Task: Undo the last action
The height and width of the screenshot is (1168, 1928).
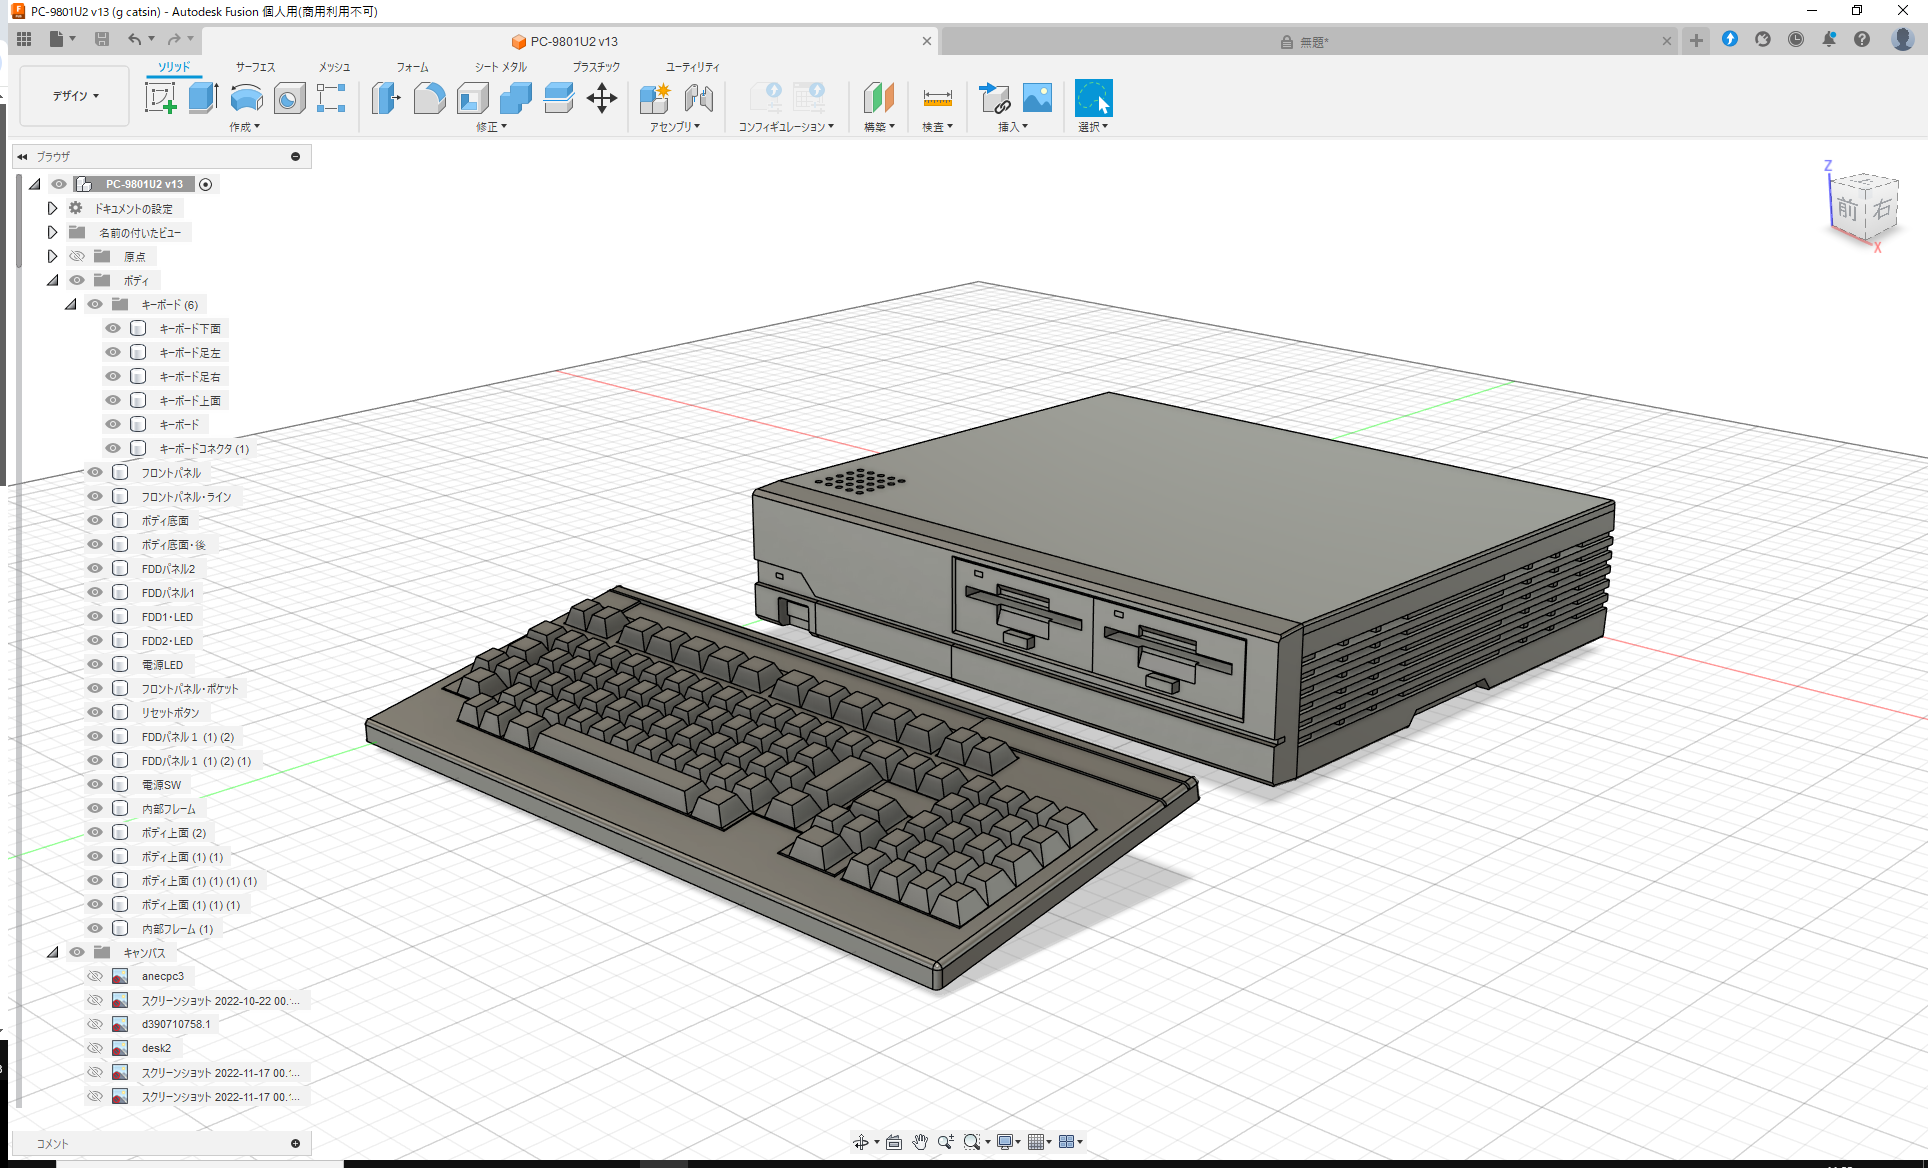Action: click(x=136, y=37)
